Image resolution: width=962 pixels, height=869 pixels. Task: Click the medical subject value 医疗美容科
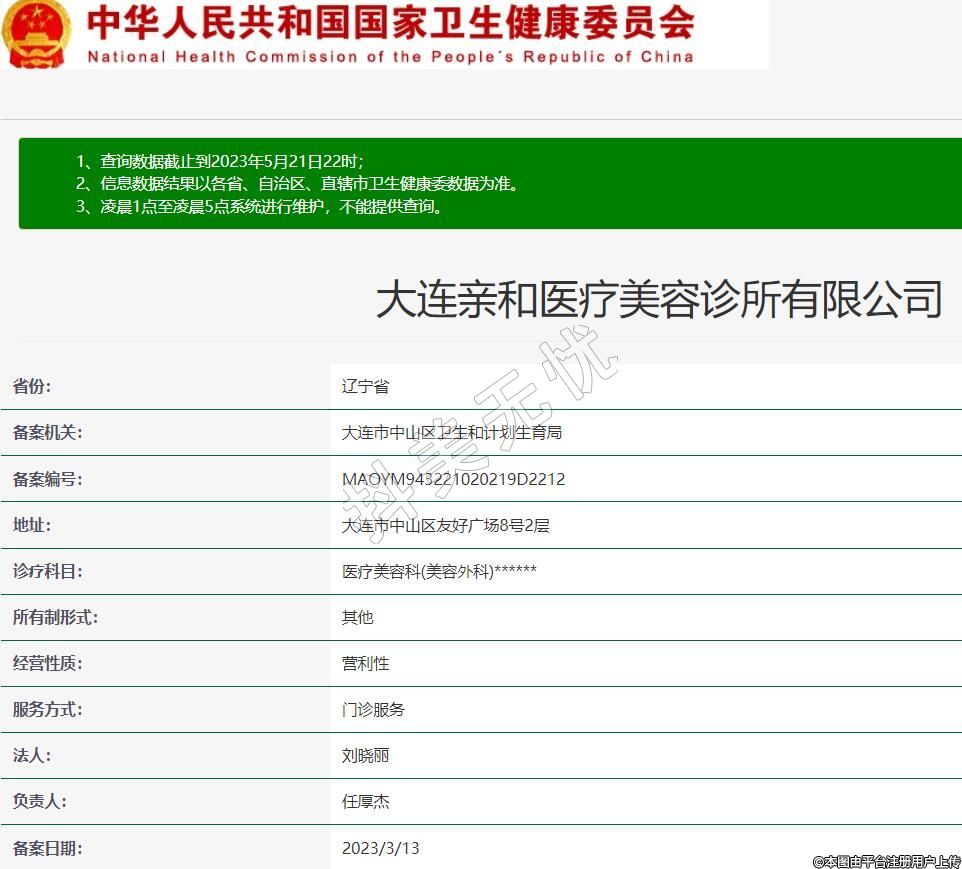[x=439, y=571]
